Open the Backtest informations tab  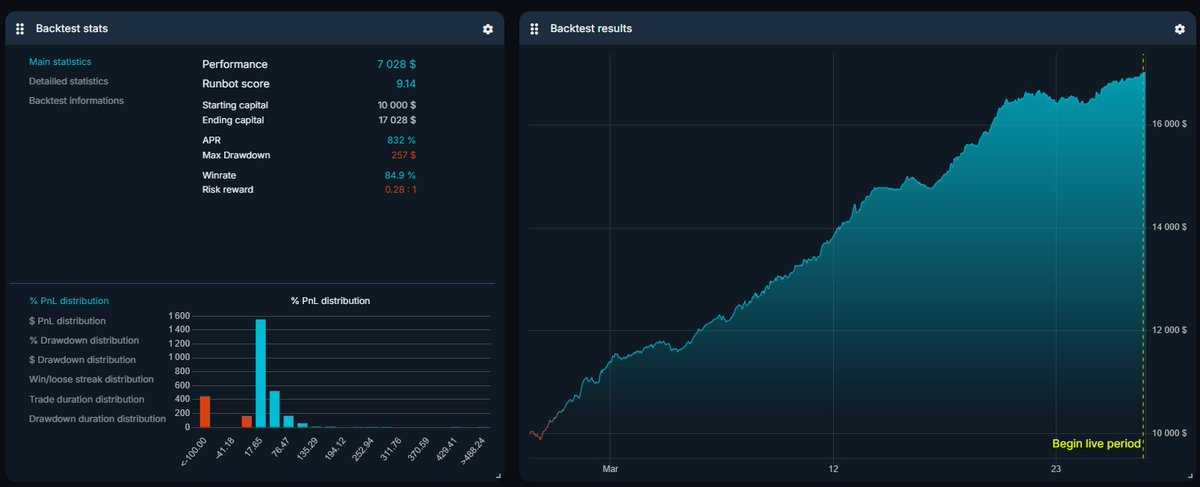point(77,100)
